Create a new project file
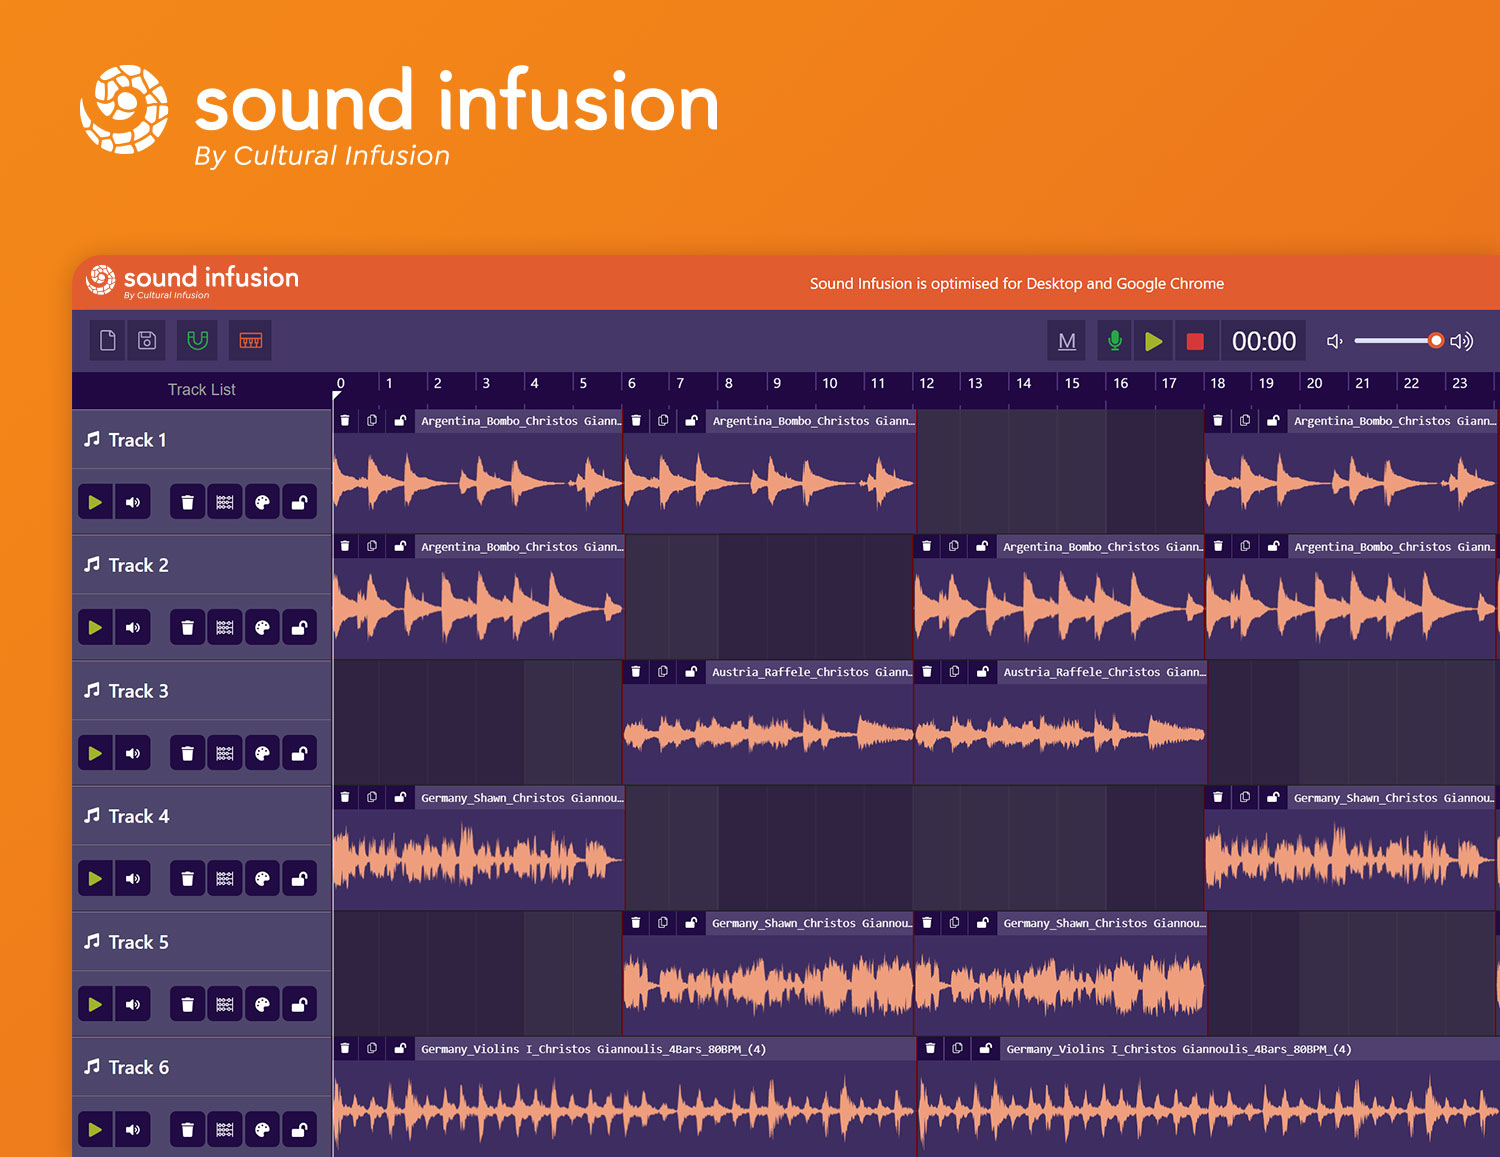This screenshot has height=1157, width=1500. pyautogui.click(x=108, y=341)
